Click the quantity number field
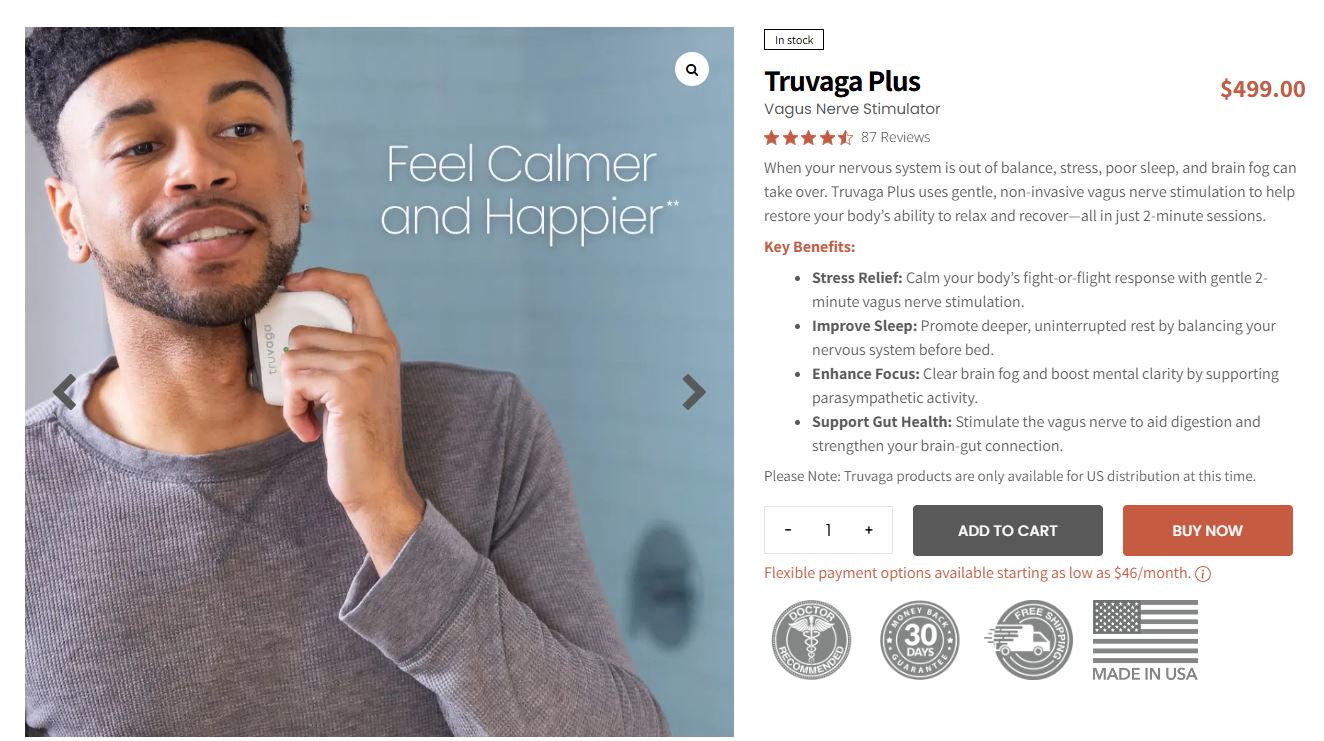1324x741 pixels. tap(828, 530)
